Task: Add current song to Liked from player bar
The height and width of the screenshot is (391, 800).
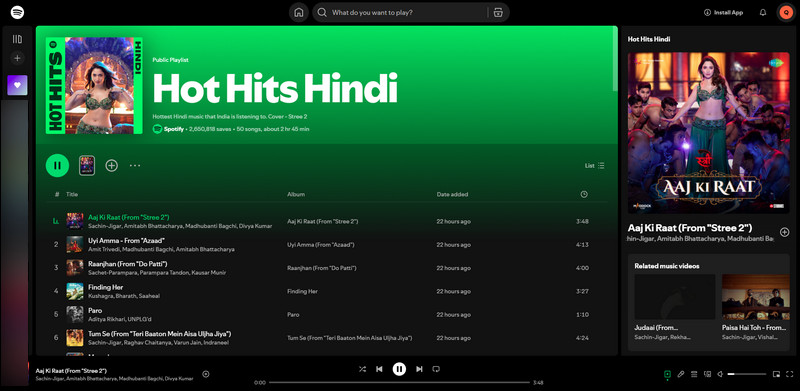Action: pos(206,374)
